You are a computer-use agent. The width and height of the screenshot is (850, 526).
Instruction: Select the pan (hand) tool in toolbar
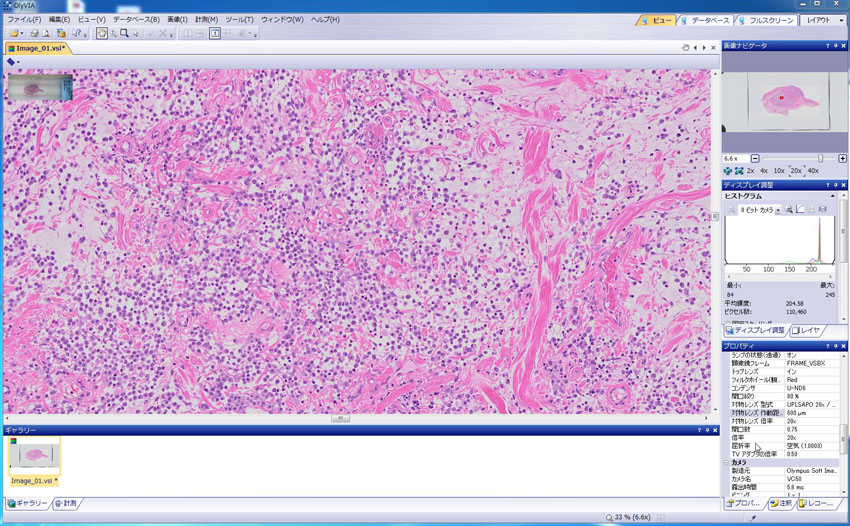click(x=102, y=34)
